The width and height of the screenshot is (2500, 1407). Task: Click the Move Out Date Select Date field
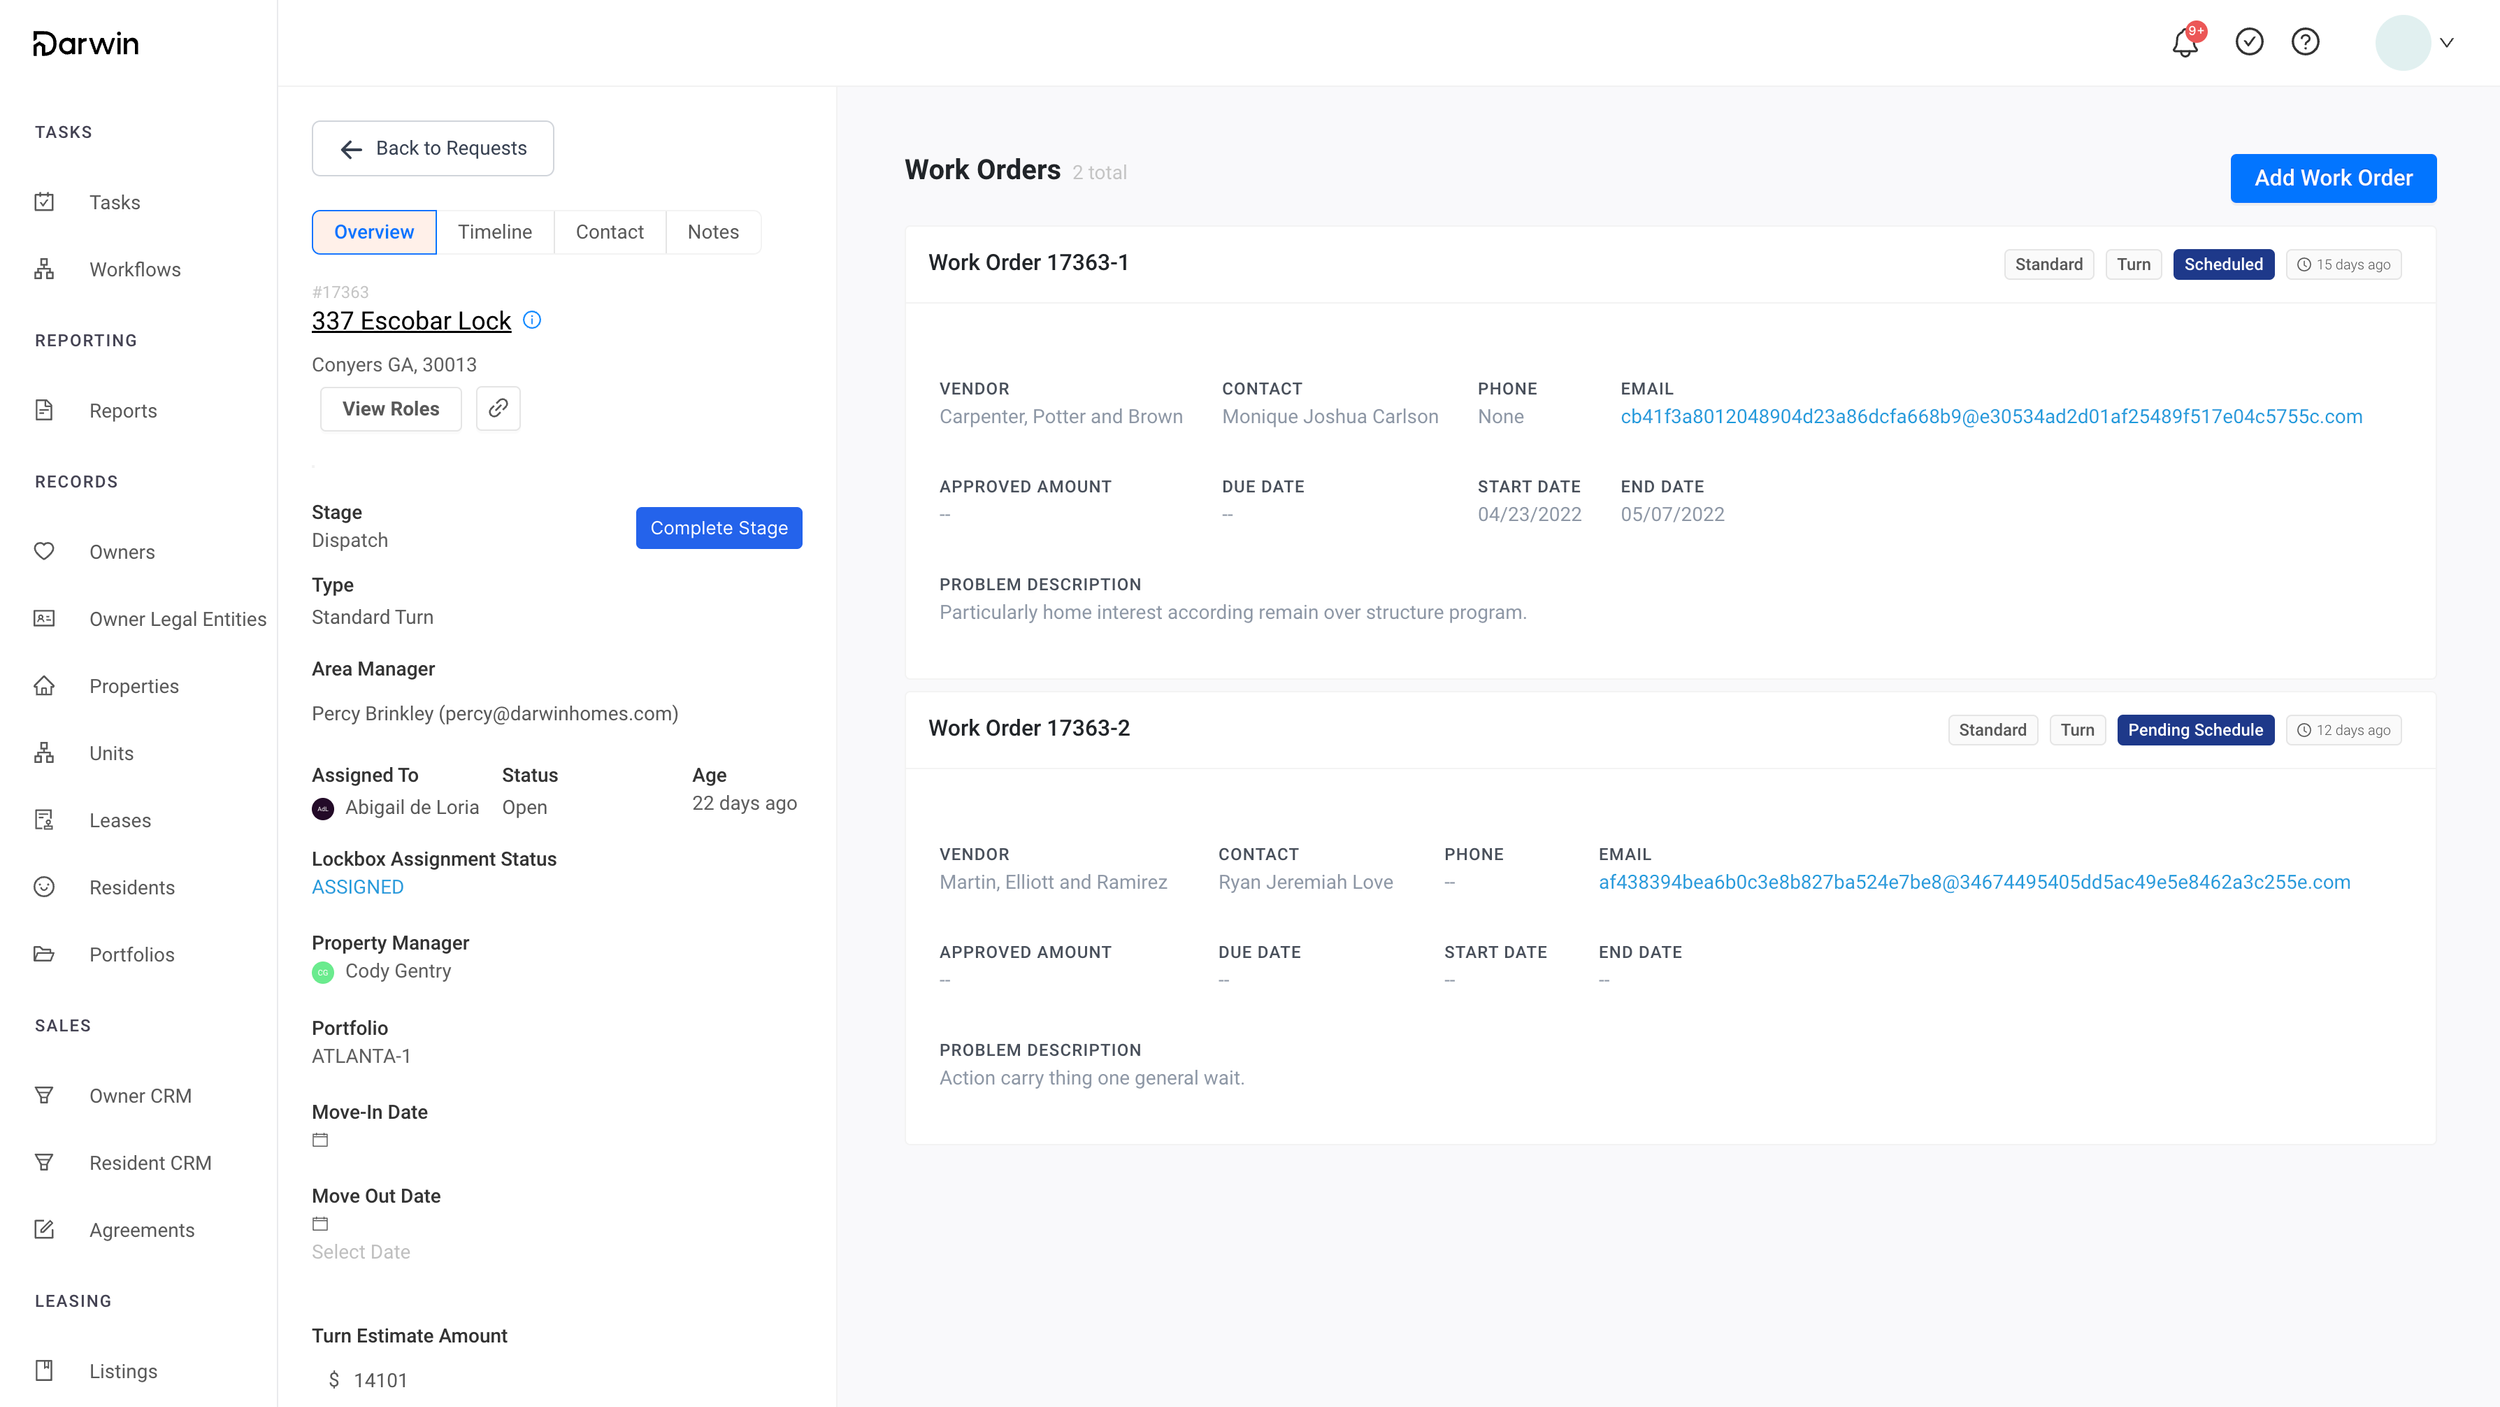pos(361,1251)
